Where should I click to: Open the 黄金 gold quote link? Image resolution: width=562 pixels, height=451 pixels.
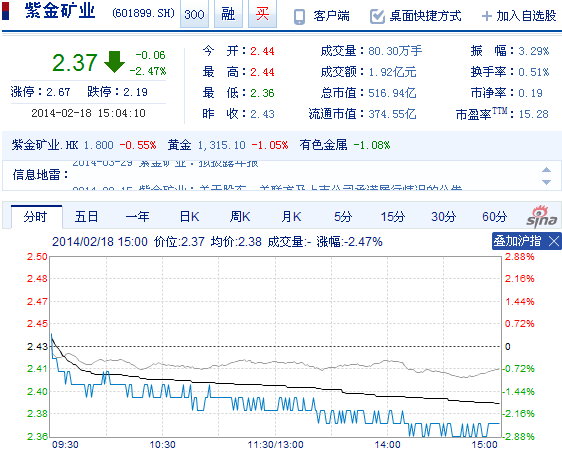[x=179, y=145]
